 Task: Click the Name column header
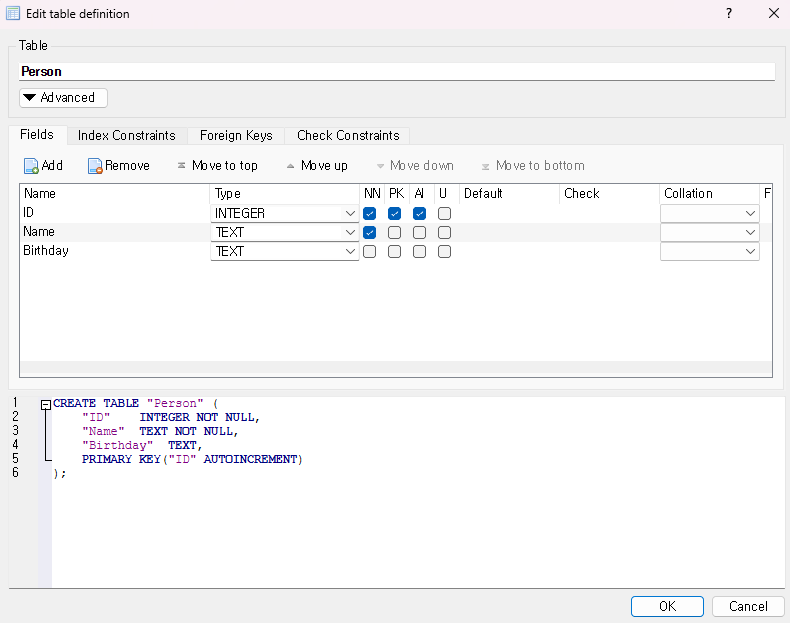(115, 194)
